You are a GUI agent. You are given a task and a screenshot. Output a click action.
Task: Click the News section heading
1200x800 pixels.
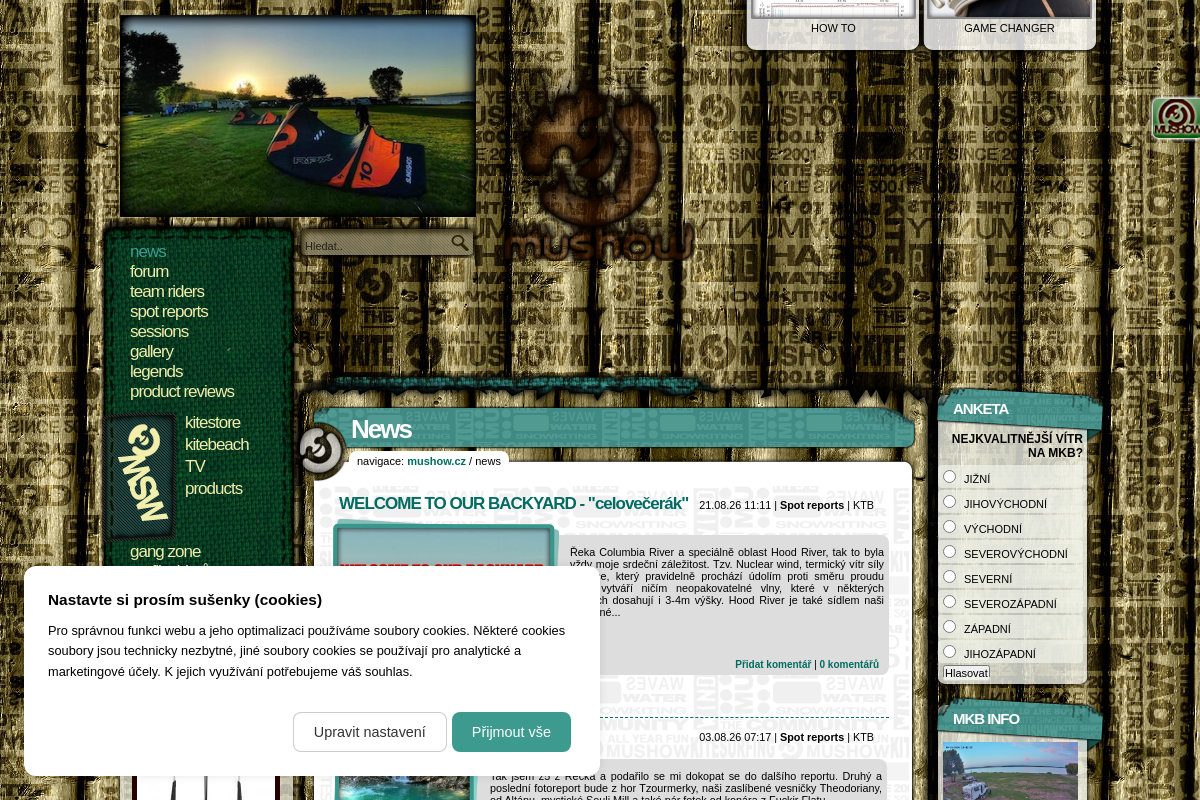click(x=381, y=429)
